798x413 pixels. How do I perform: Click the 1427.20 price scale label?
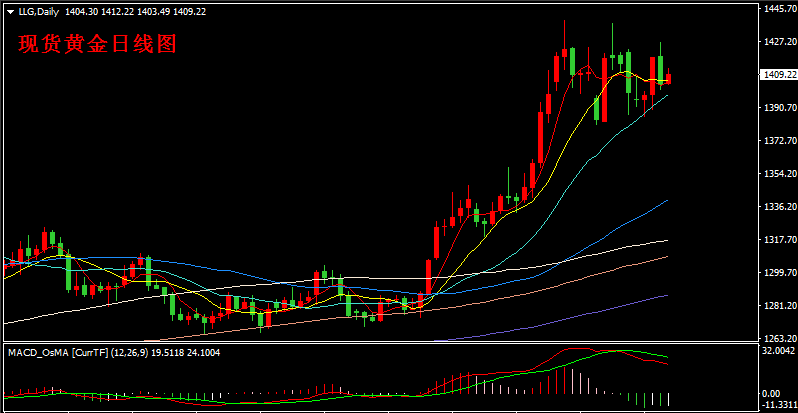click(x=779, y=42)
